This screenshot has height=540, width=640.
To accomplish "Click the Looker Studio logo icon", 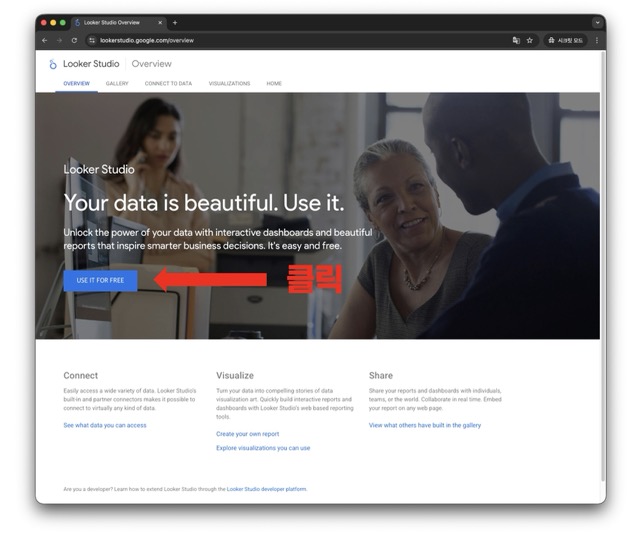I will [53, 64].
